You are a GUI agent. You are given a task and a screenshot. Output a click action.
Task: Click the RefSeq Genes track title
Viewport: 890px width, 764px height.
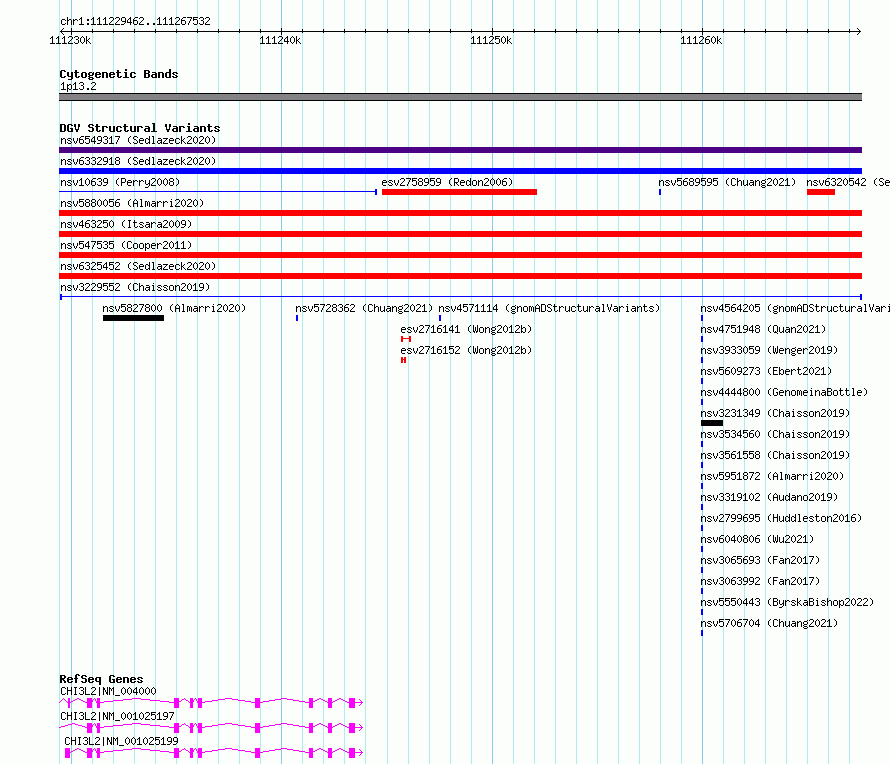[101, 679]
